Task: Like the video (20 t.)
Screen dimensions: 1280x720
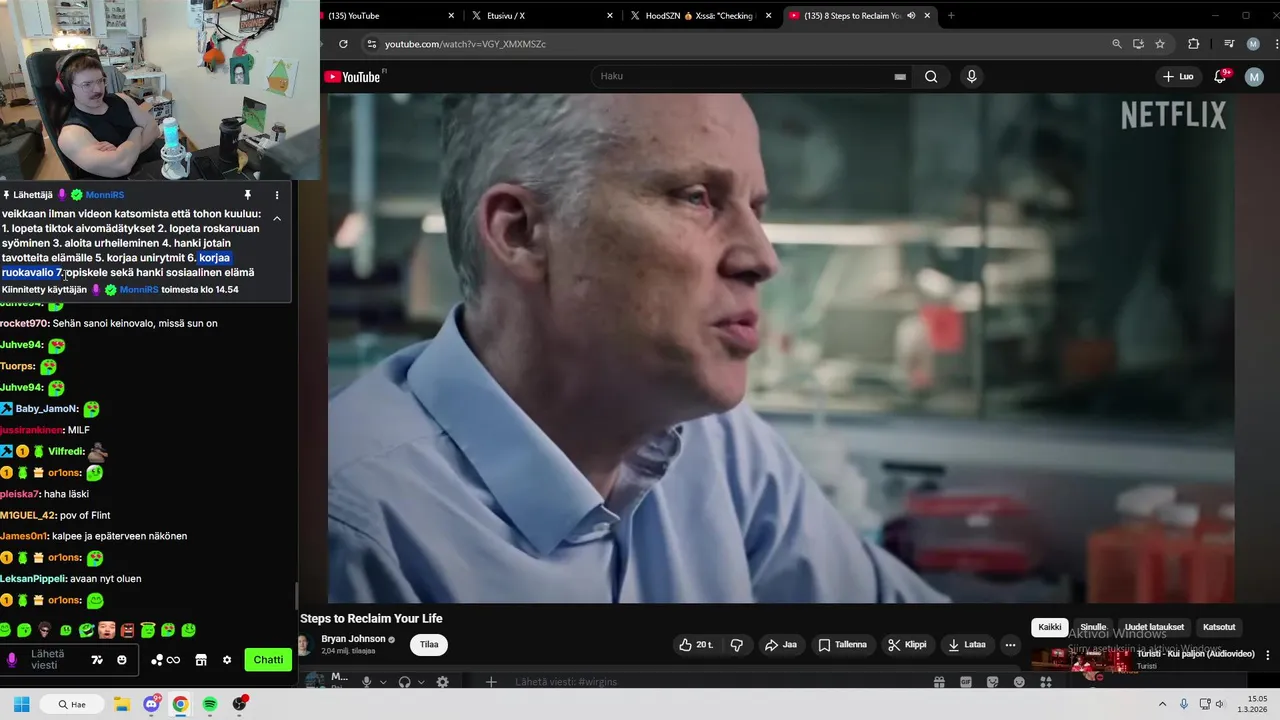Action: (696, 645)
